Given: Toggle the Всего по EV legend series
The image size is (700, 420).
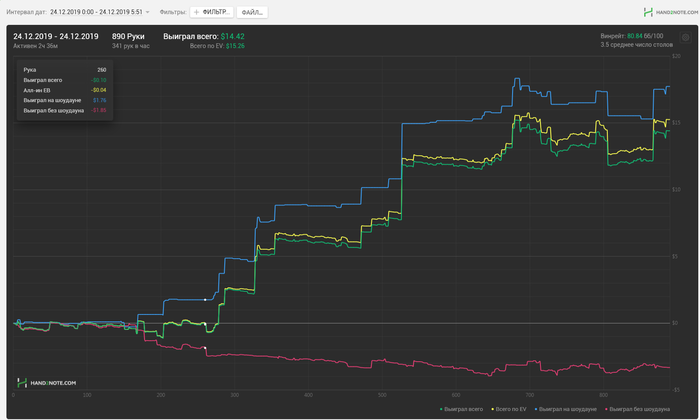Looking at the screenshot, I should (509, 409).
